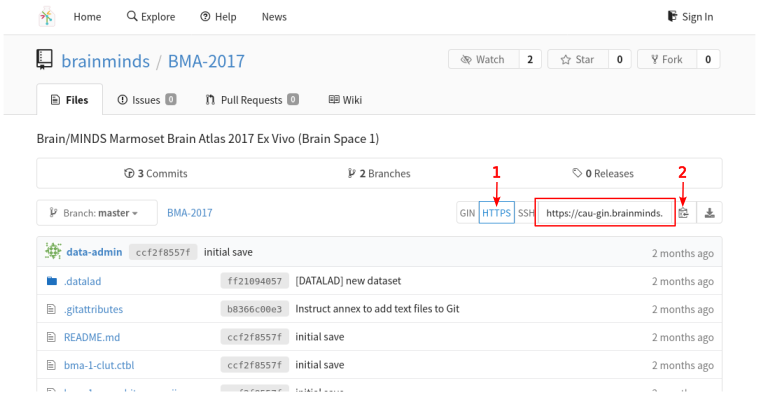
Task: Open the brainminds owner link
Action: point(106,61)
